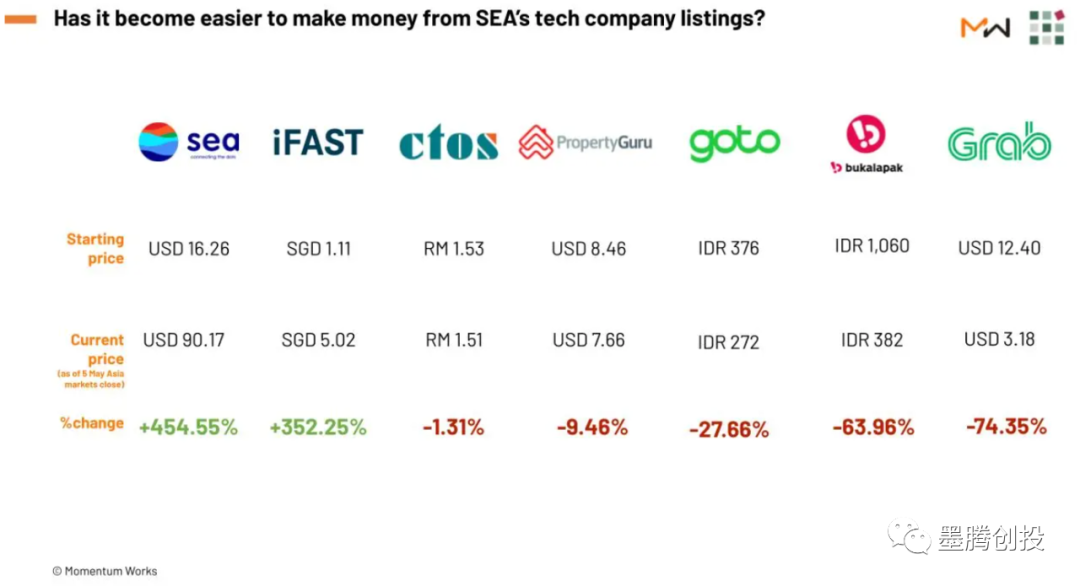This screenshot has height=586, width=1080.
Task: Click the orange MW logo
Action: coord(985,28)
